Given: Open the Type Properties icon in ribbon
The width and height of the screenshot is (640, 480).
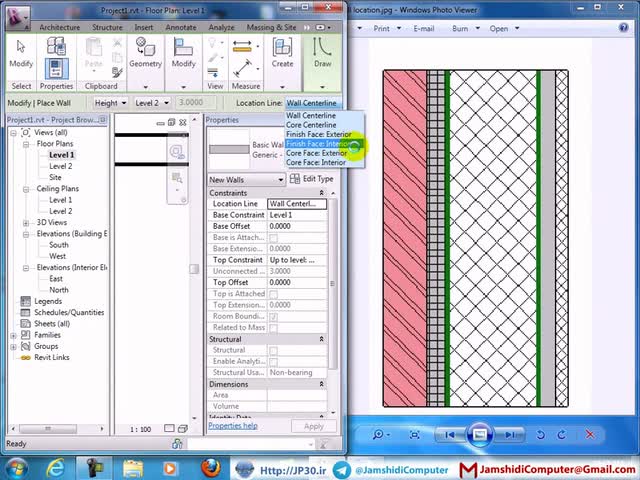Looking at the screenshot, I should click(x=56, y=45).
